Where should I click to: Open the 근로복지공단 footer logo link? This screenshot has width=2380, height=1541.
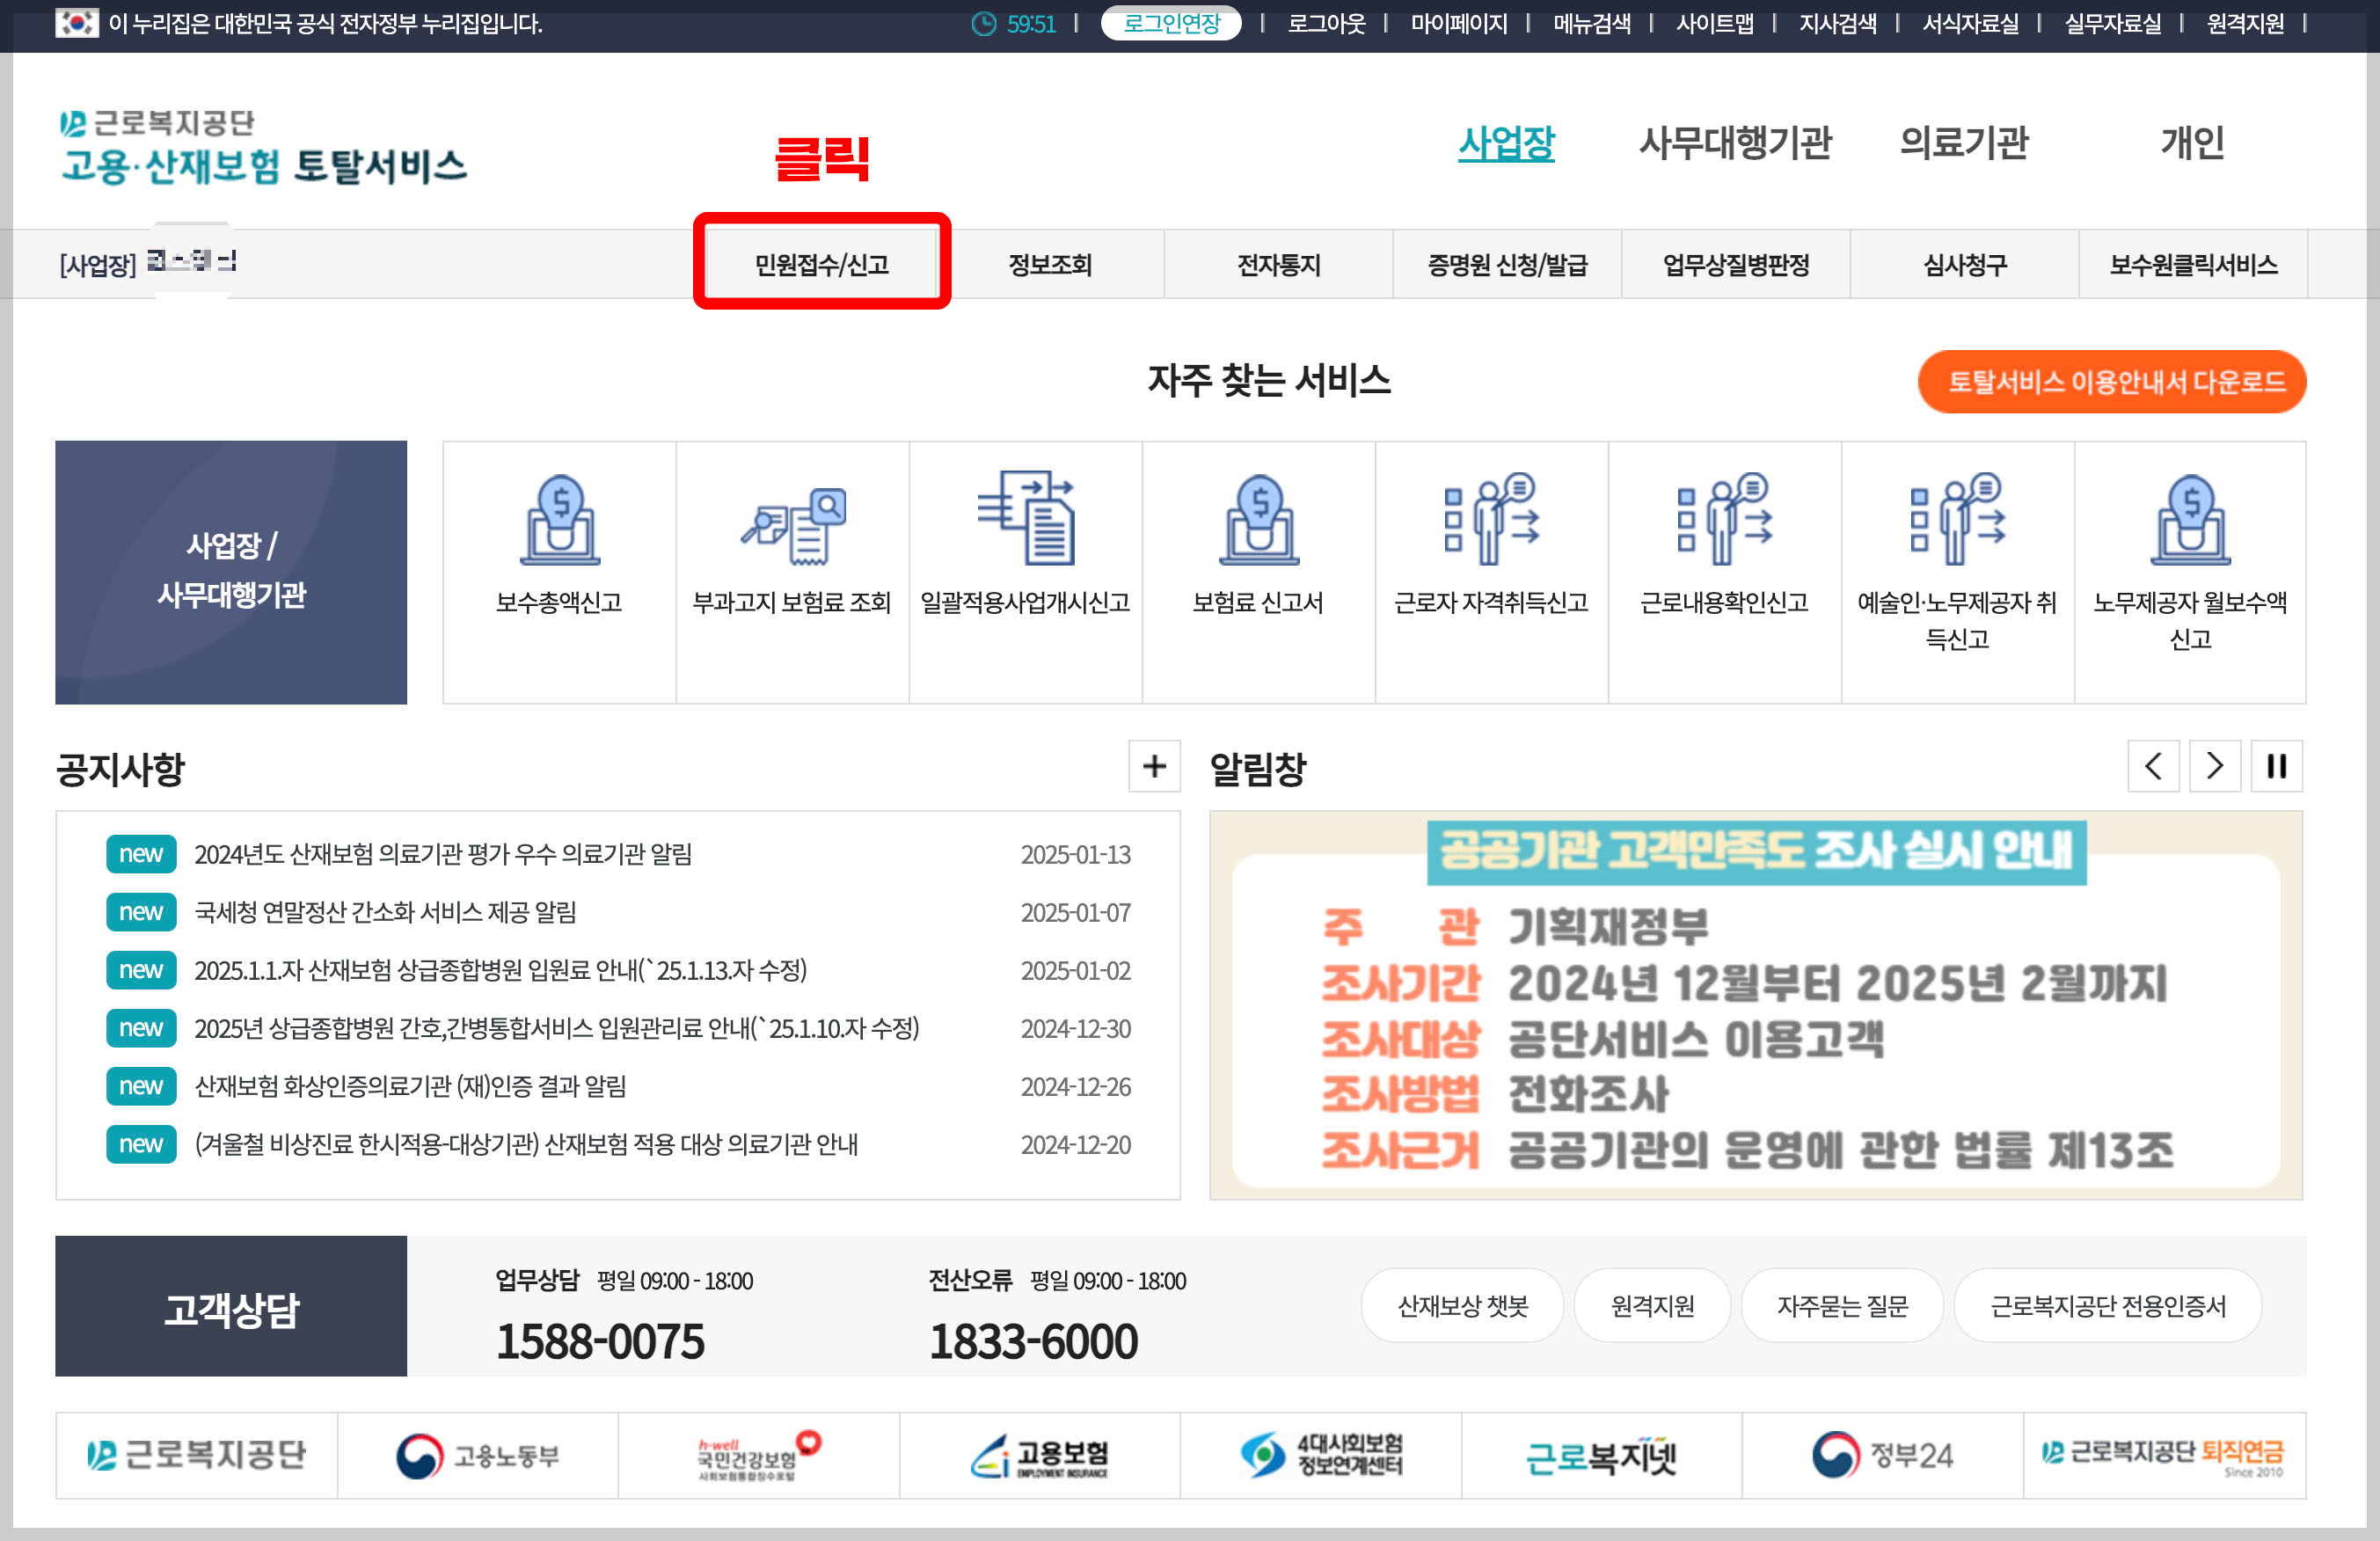tap(197, 1455)
